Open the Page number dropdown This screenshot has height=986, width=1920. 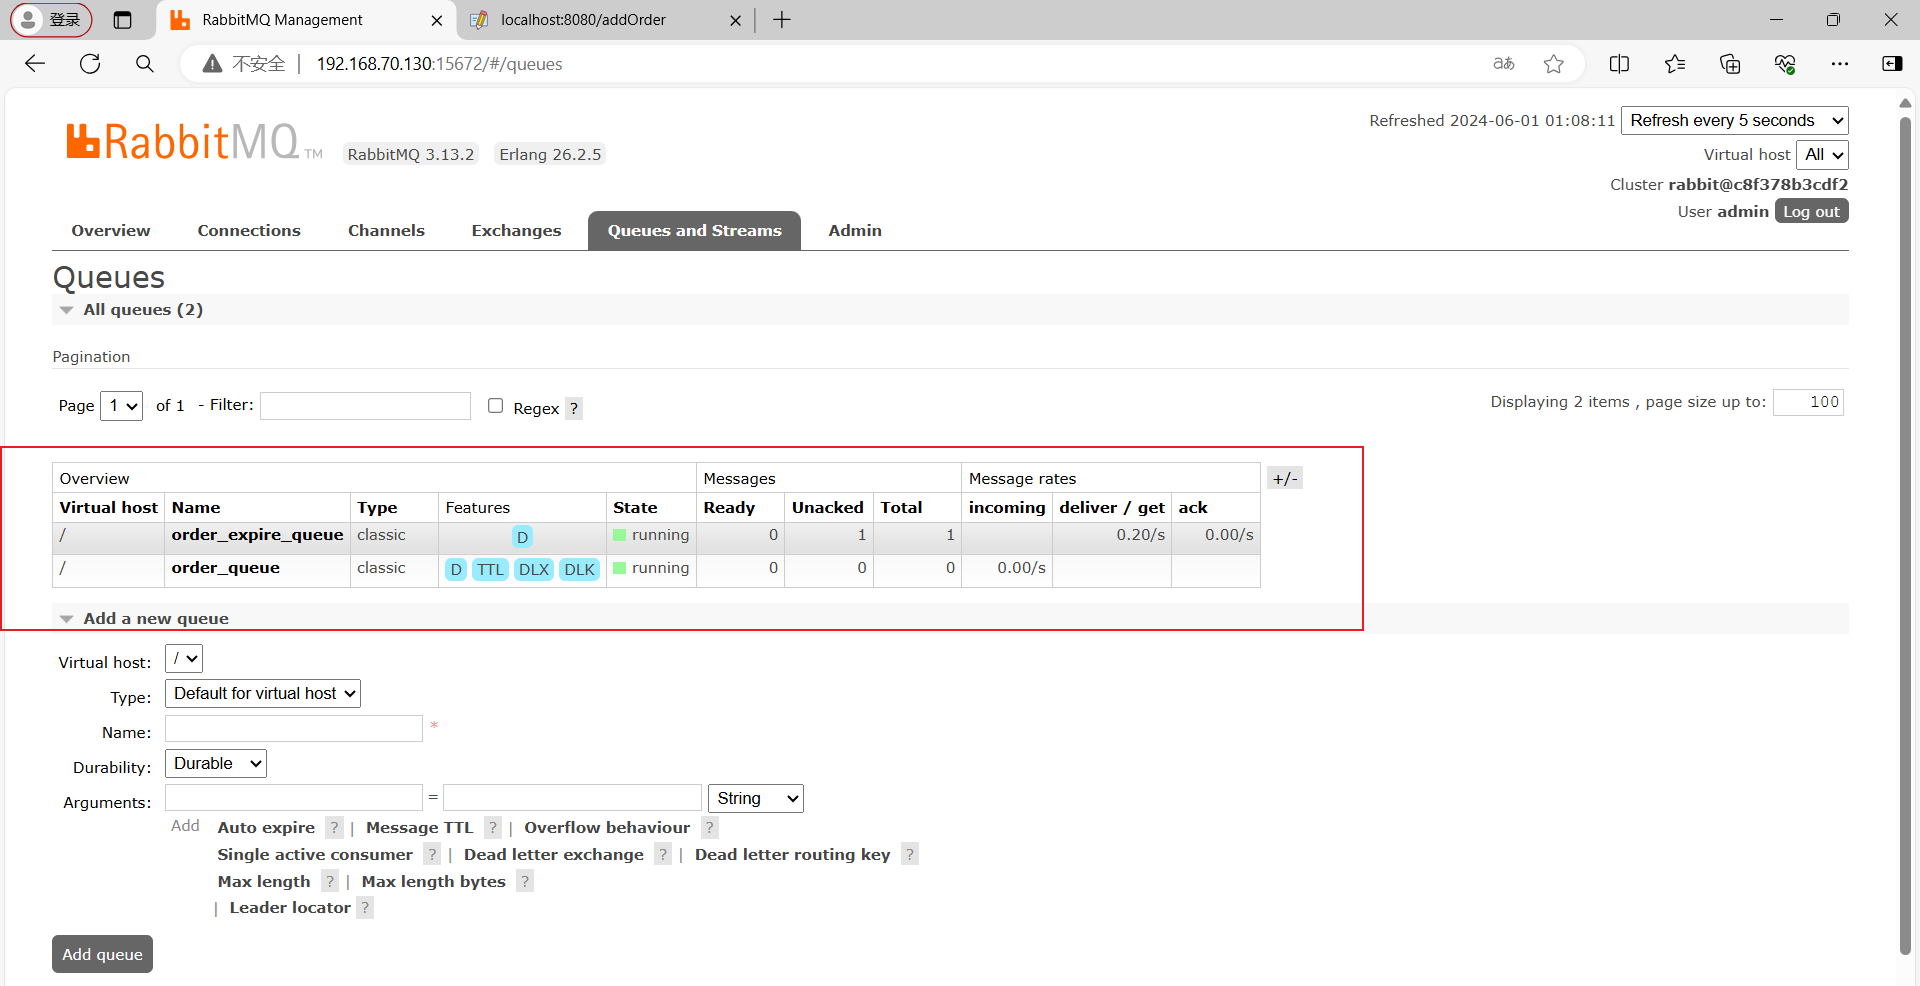point(122,405)
